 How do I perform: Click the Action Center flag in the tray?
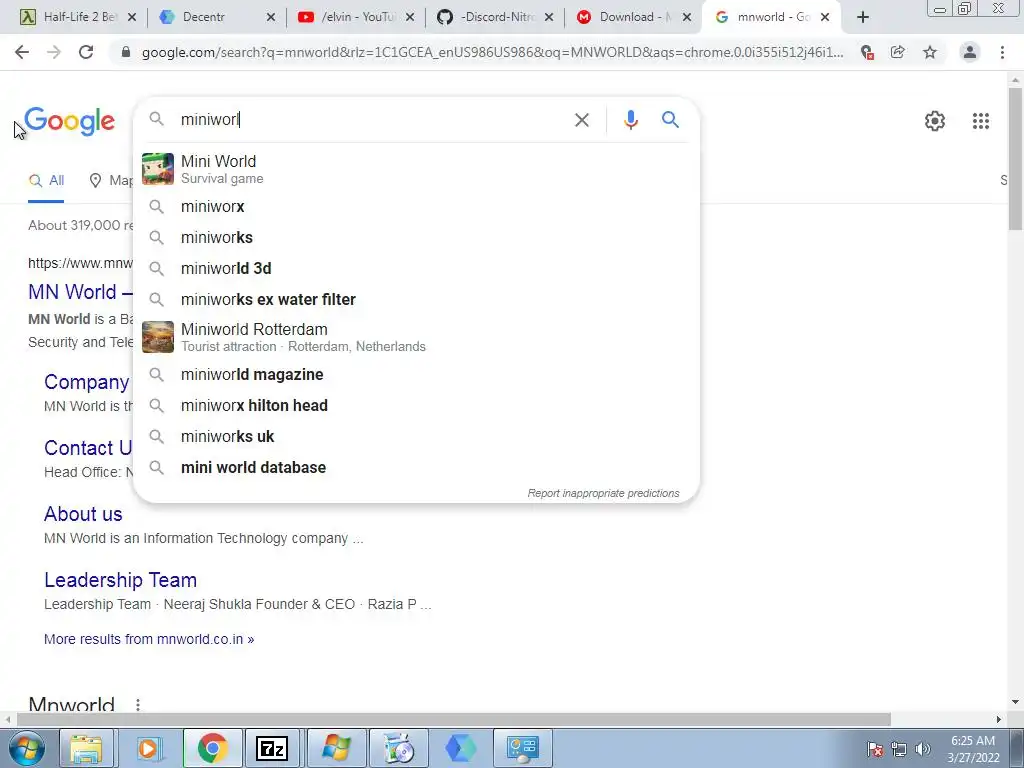875,749
